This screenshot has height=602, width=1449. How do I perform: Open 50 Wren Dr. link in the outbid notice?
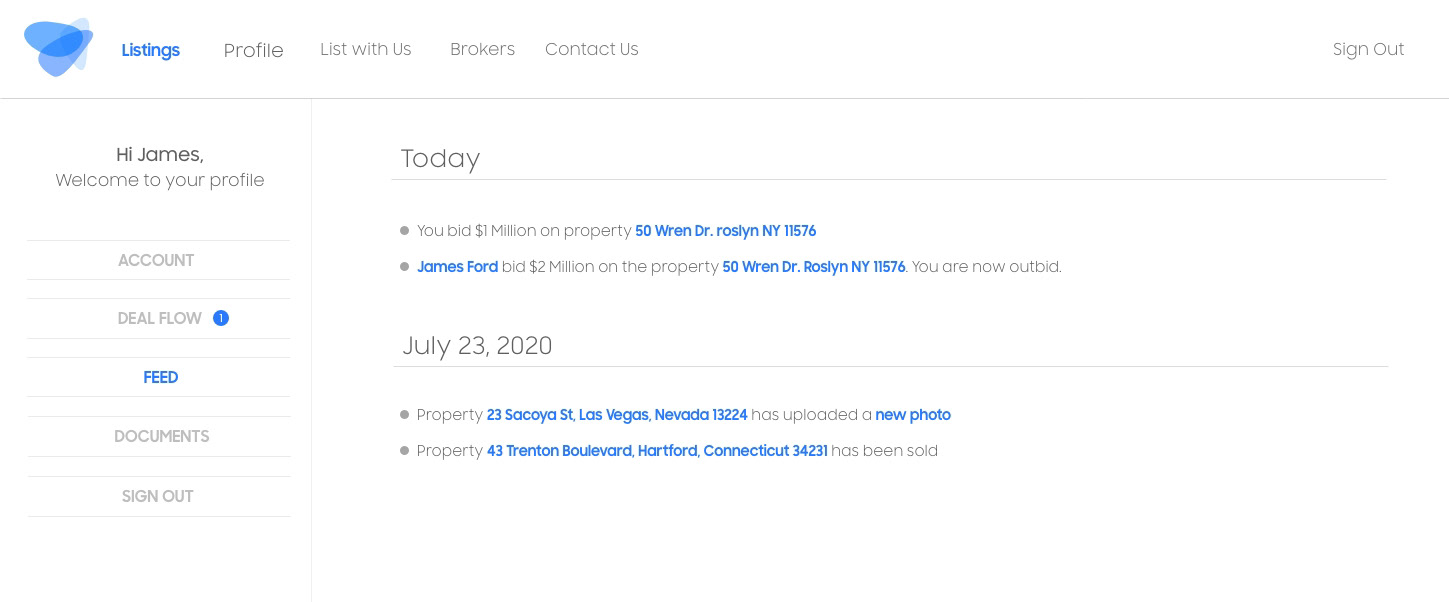(813, 267)
